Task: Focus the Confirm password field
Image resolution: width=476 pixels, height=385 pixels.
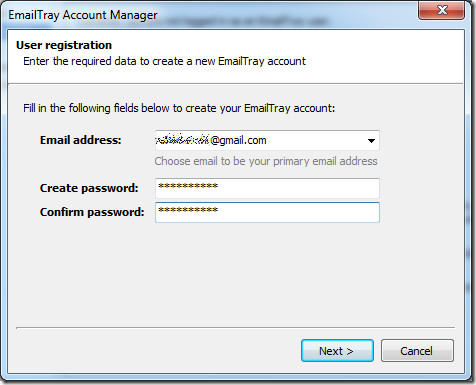Action: (267, 212)
